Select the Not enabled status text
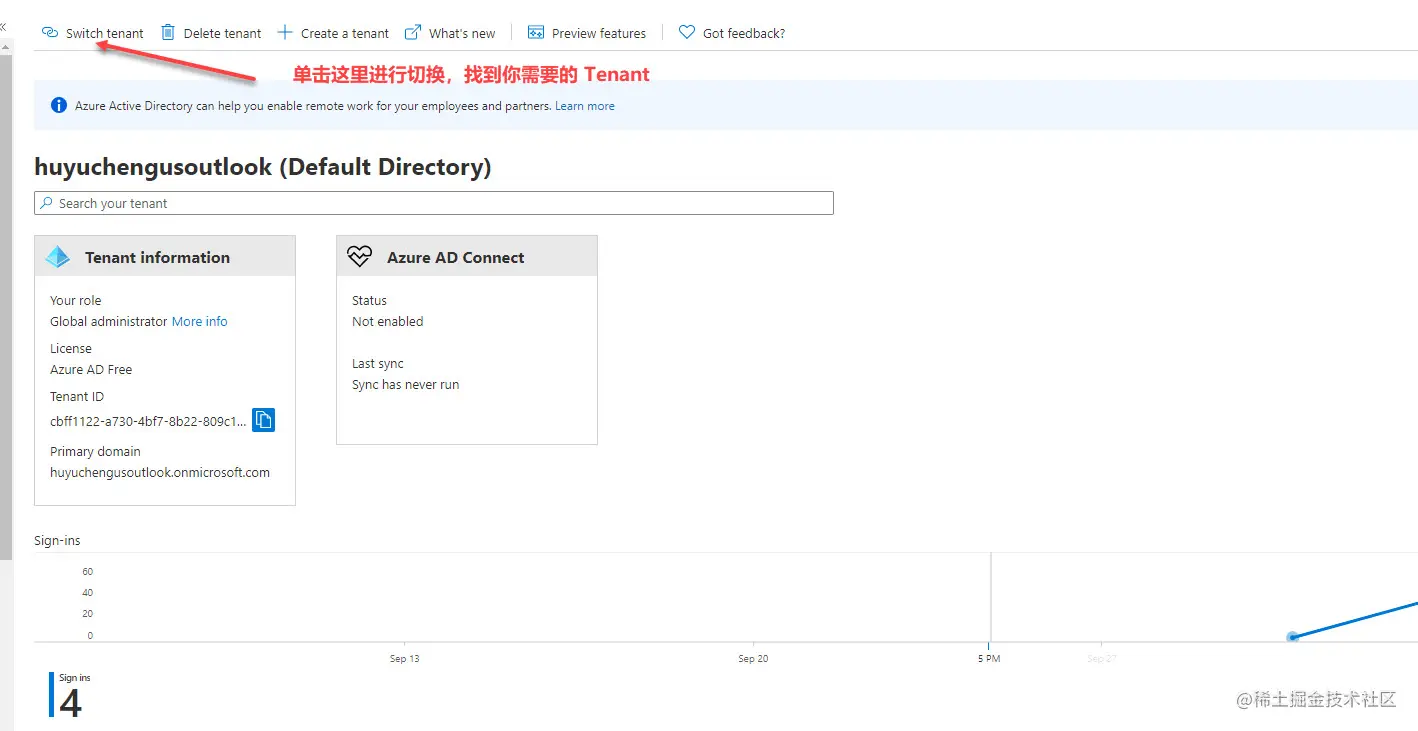Screen dimensions: 1418x731 pyautogui.click(x=388, y=322)
